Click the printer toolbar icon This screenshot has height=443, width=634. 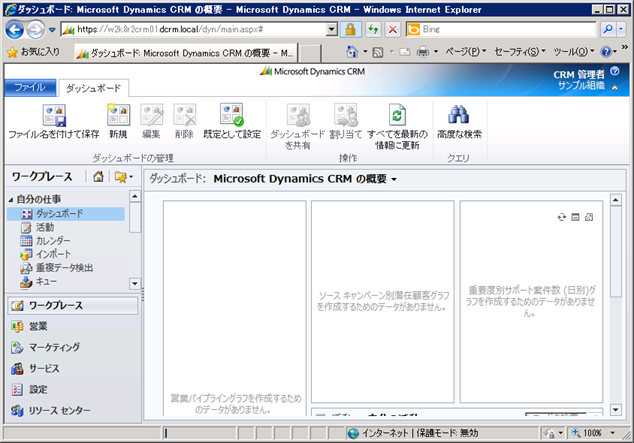[423, 52]
